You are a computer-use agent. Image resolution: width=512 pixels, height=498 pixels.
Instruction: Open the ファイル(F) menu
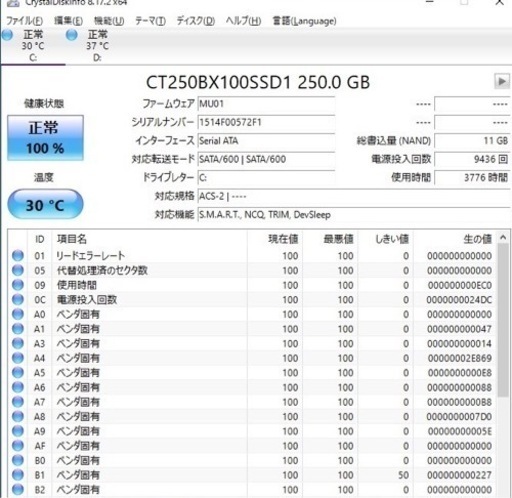point(24,21)
